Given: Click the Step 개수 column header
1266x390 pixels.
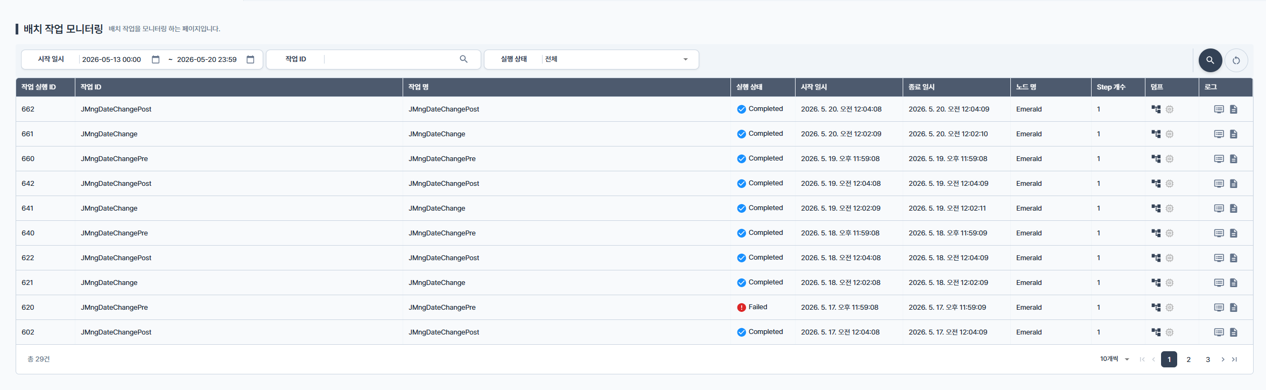Looking at the screenshot, I should coord(1118,87).
